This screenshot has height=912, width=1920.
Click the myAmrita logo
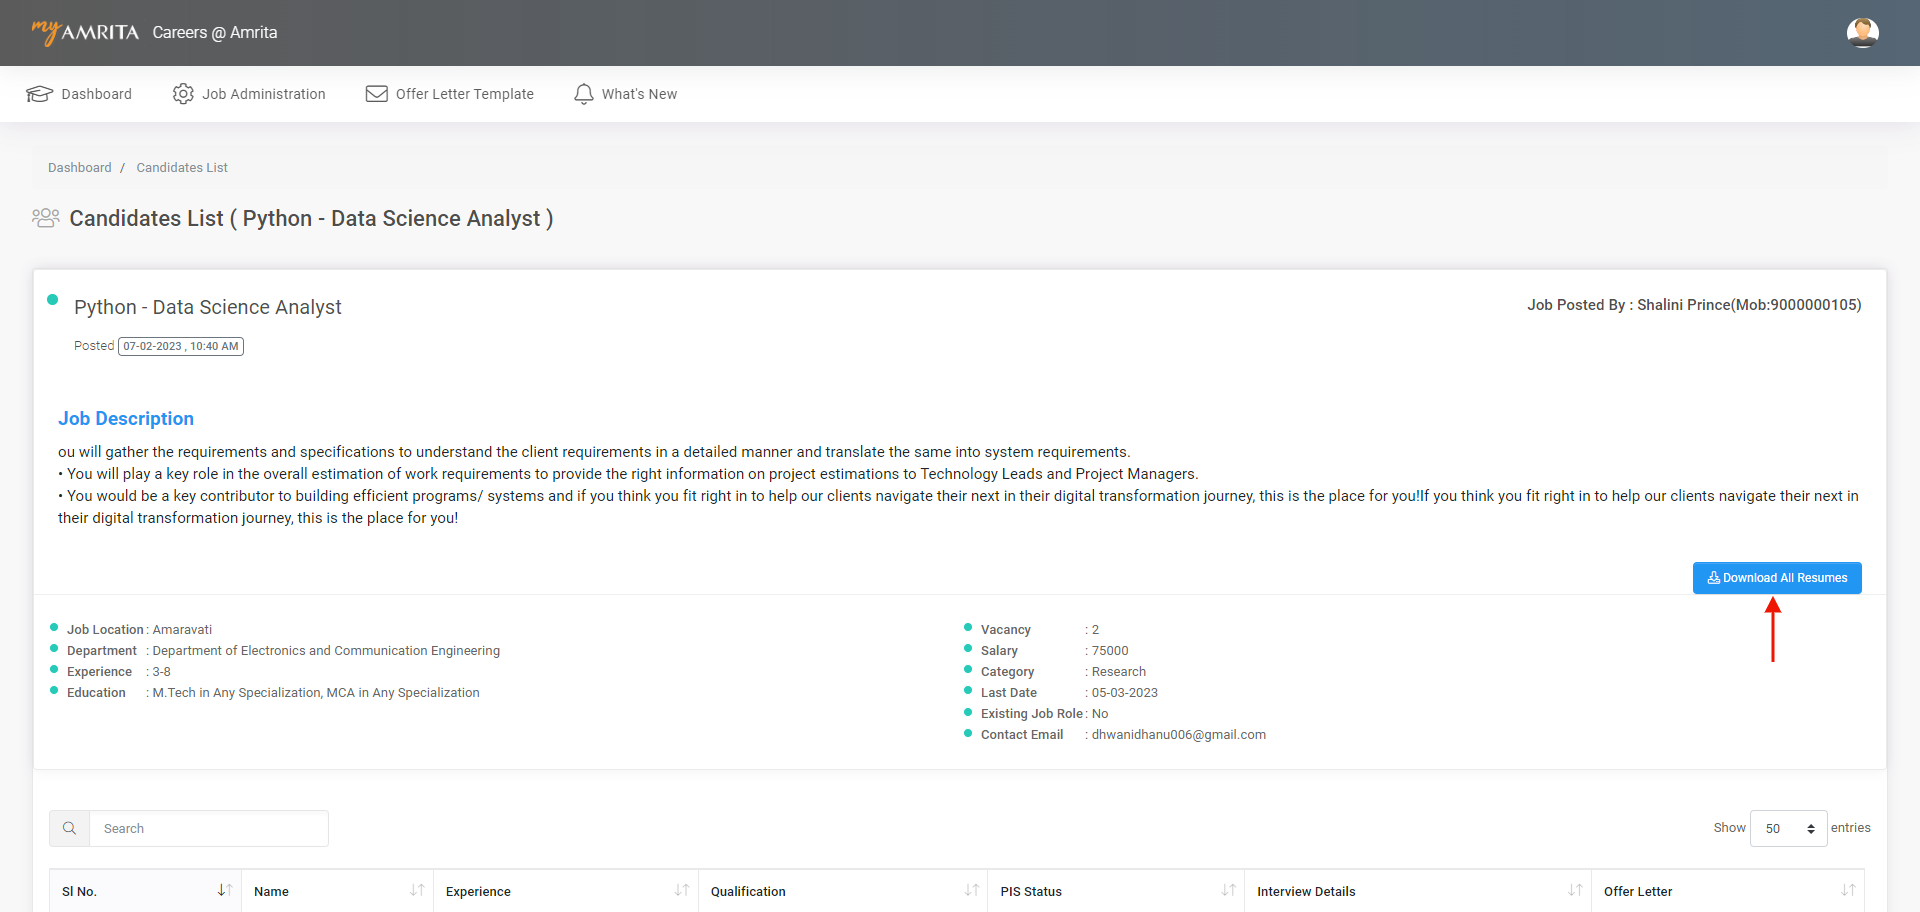pos(85,32)
